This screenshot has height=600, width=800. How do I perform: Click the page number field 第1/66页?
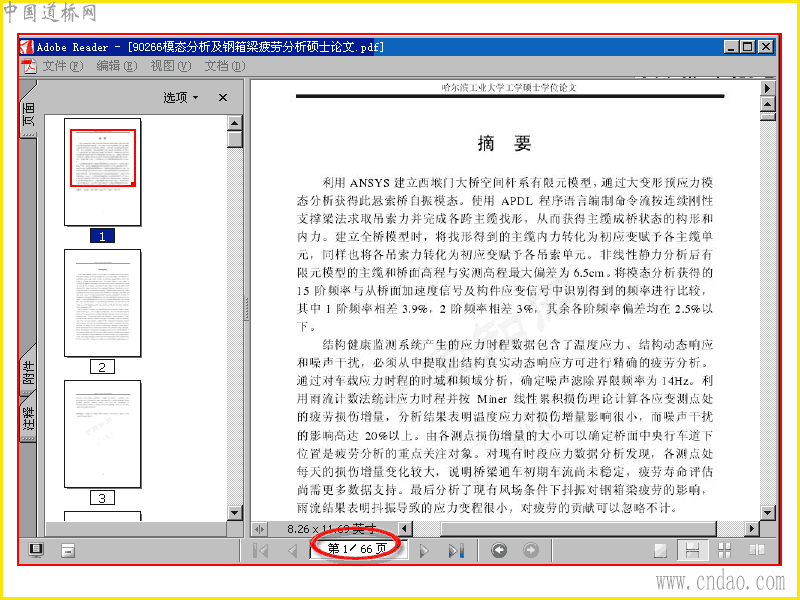pyautogui.click(x=358, y=549)
